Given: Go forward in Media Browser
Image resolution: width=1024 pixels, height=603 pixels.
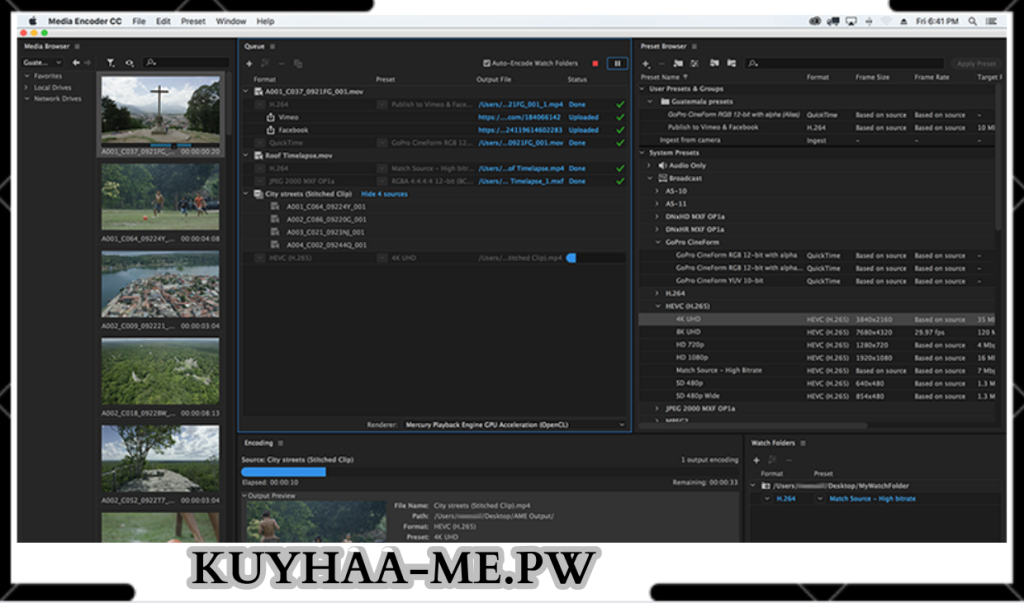Looking at the screenshot, I should point(87,63).
